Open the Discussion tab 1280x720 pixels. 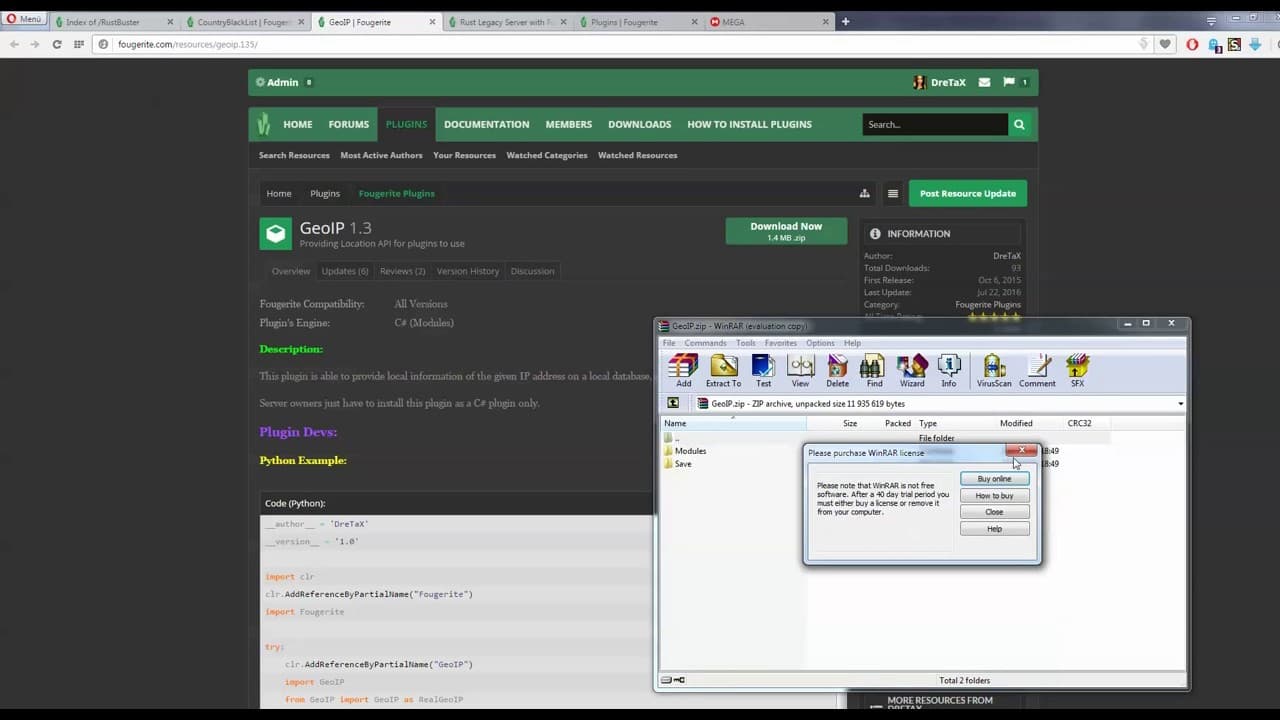tap(532, 271)
